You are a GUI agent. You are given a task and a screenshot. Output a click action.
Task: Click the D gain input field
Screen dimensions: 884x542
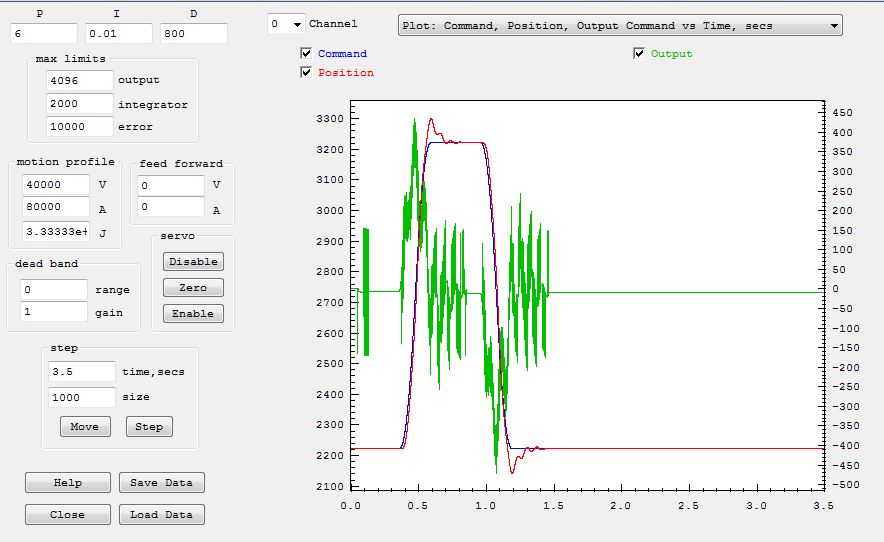pos(193,35)
